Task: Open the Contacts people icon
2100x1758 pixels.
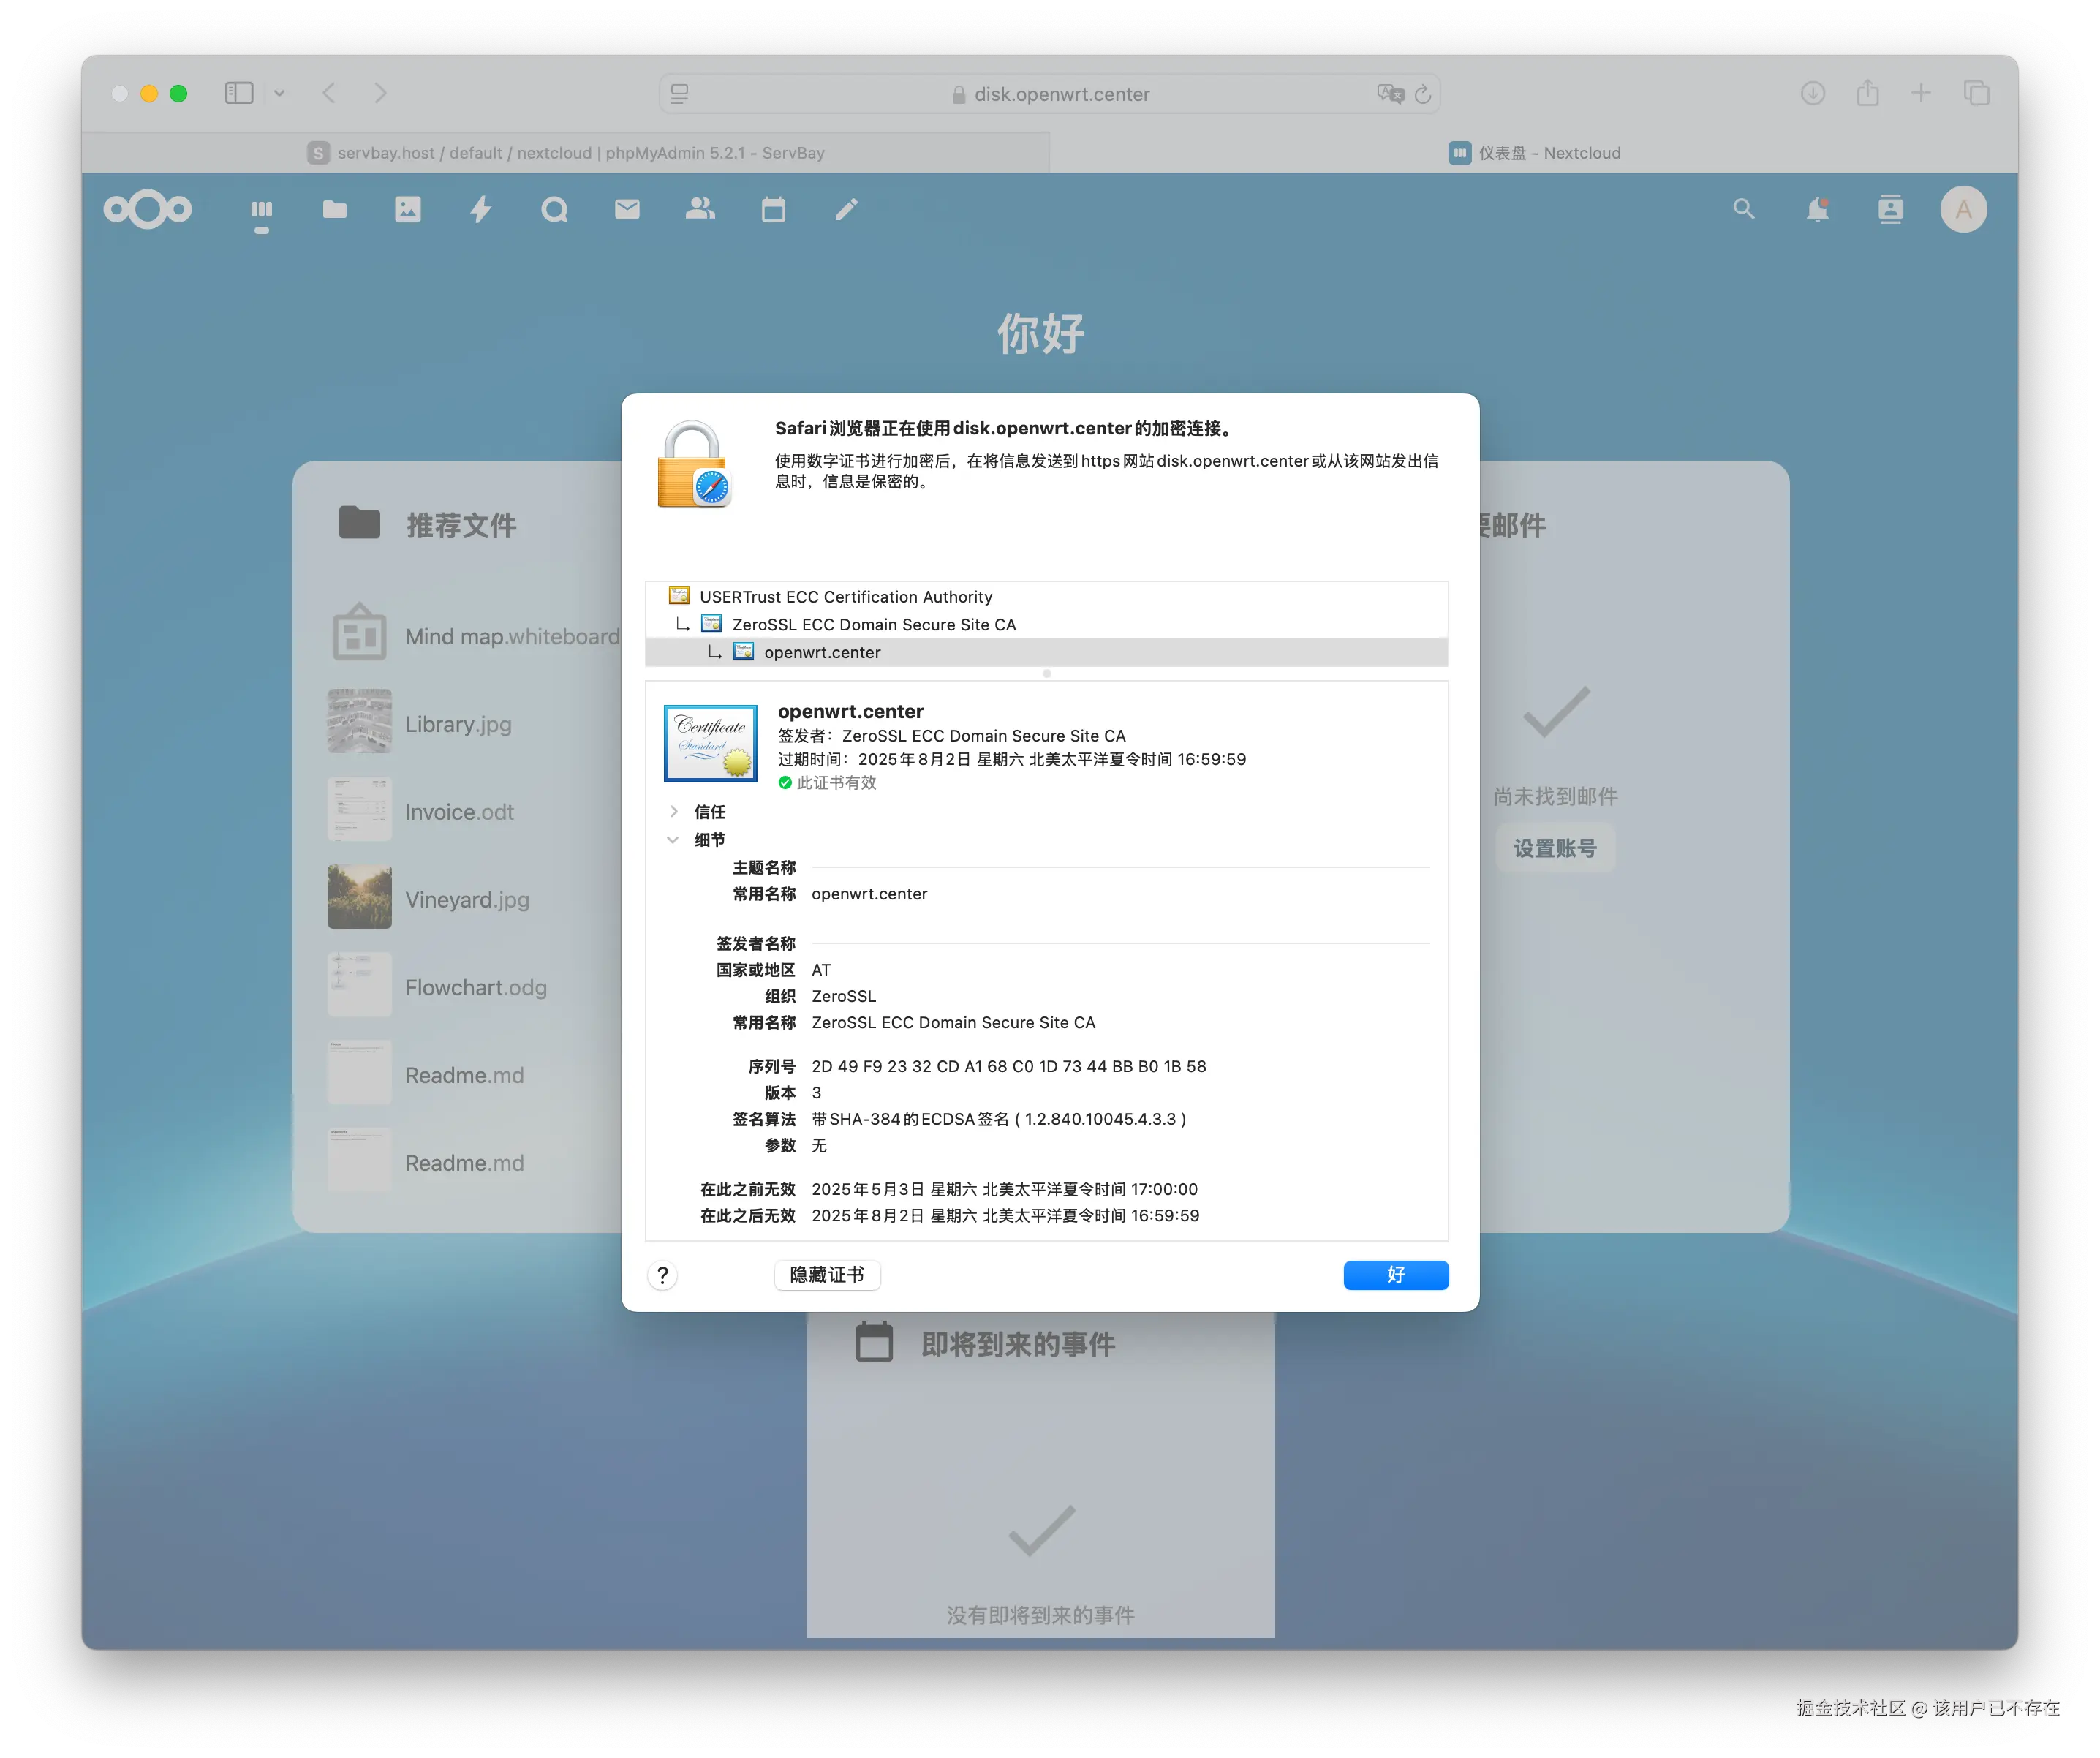Action: [700, 209]
